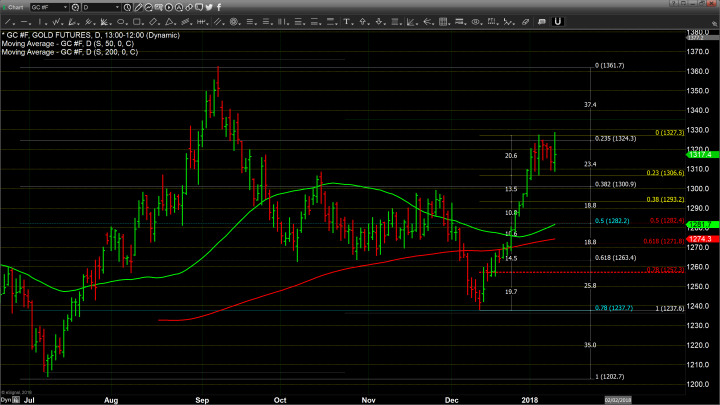This screenshot has height=405, width=720.
Task: Select the angle measure tool icon
Action: [411, 22]
